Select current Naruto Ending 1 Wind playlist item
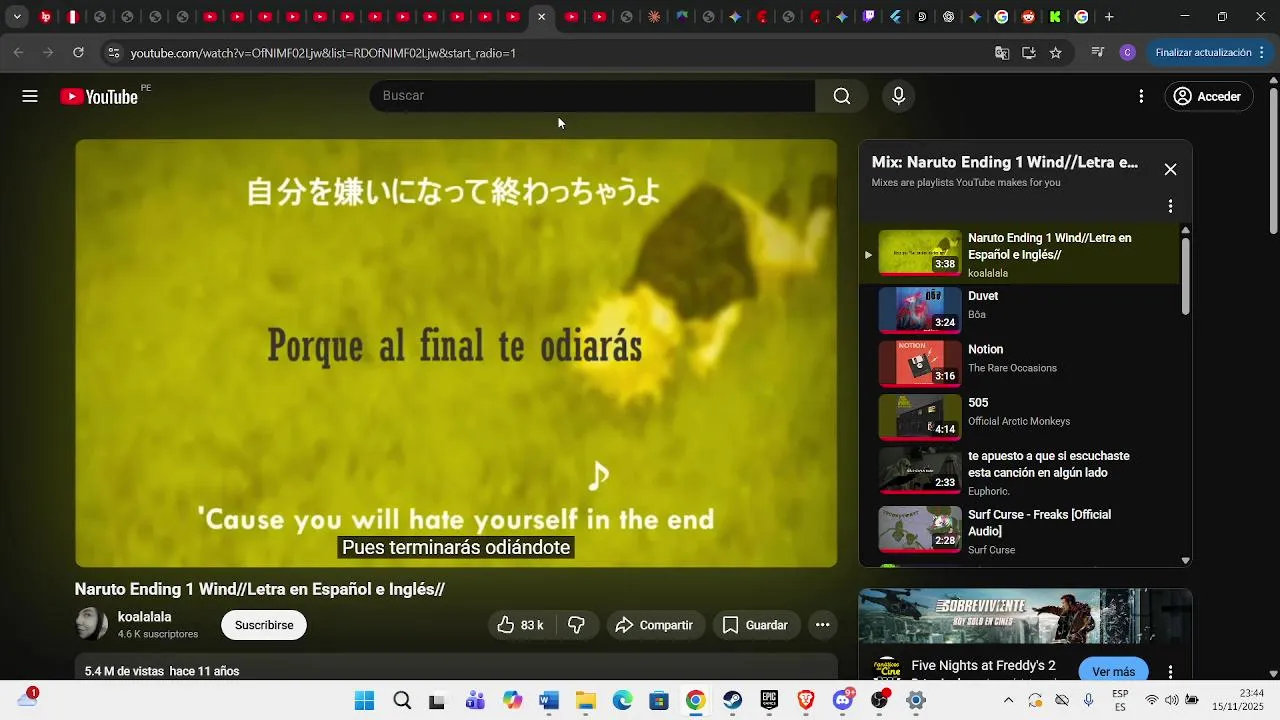 (x=1020, y=254)
